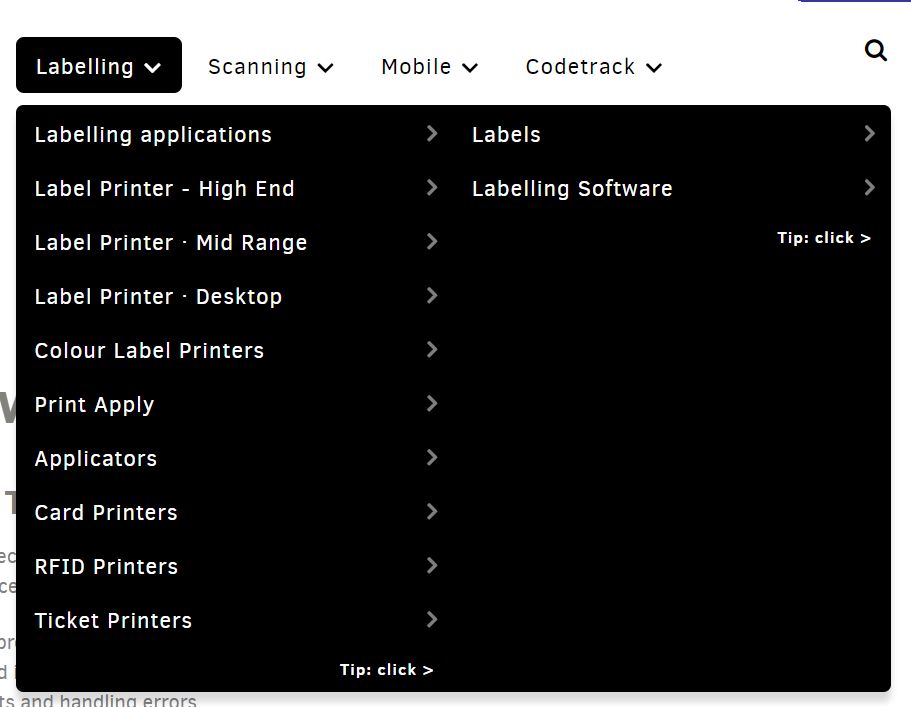Expand the Scanning dropdown menu

pos(271,67)
